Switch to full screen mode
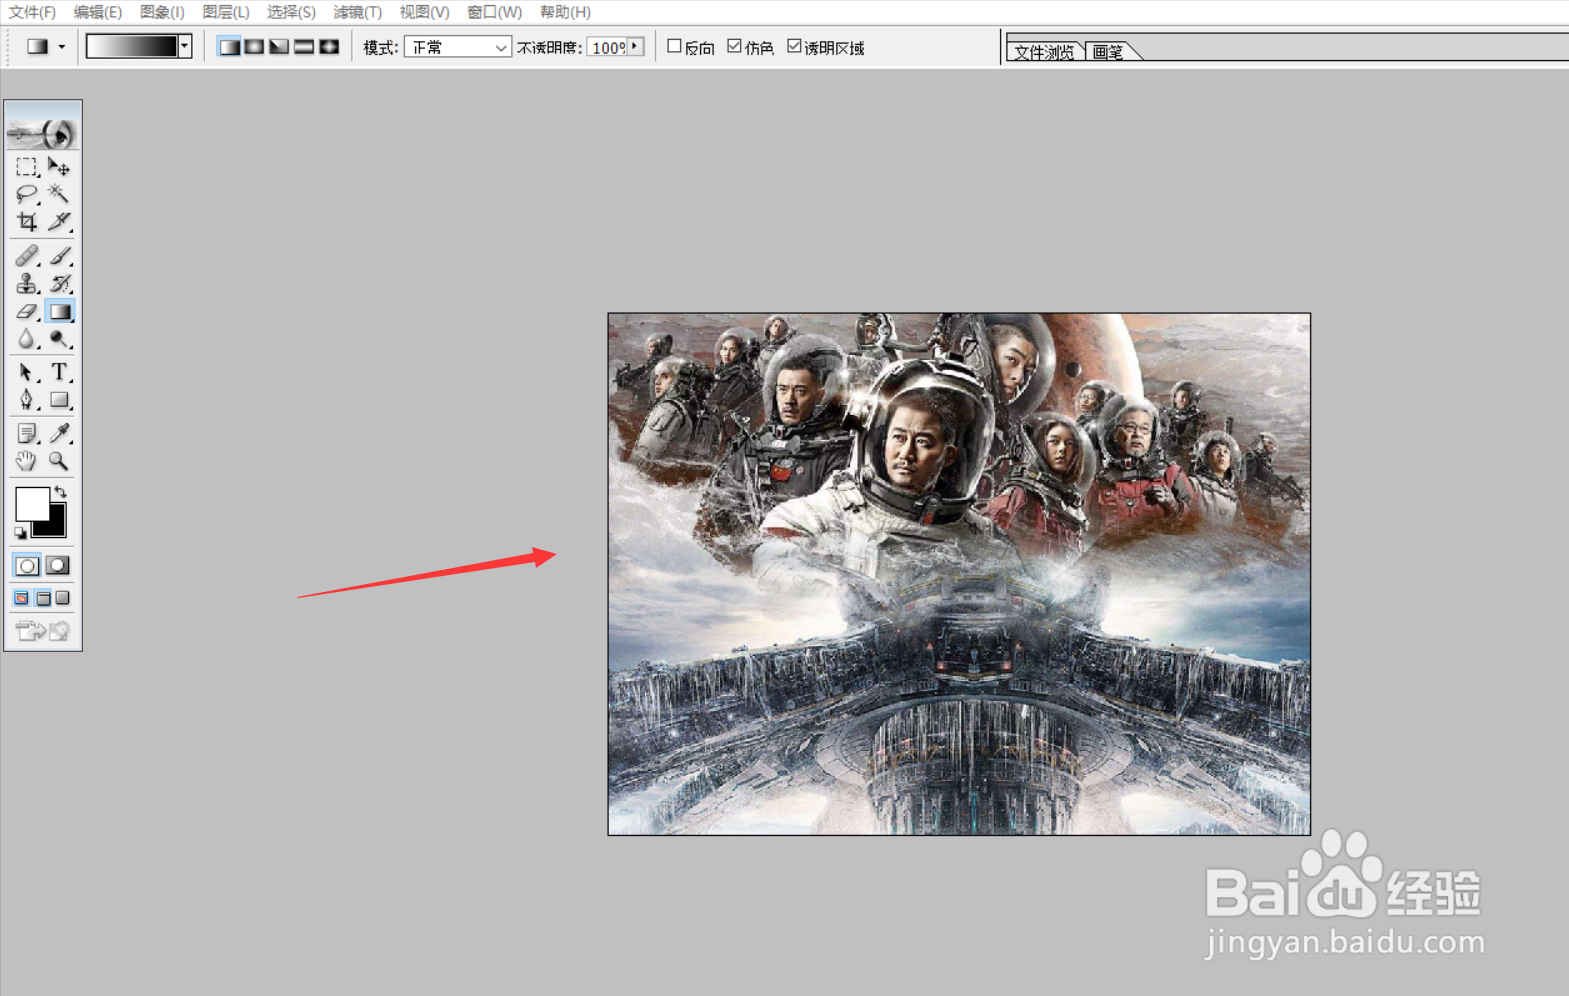Screen dimensions: 1569x996 pos(62,598)
